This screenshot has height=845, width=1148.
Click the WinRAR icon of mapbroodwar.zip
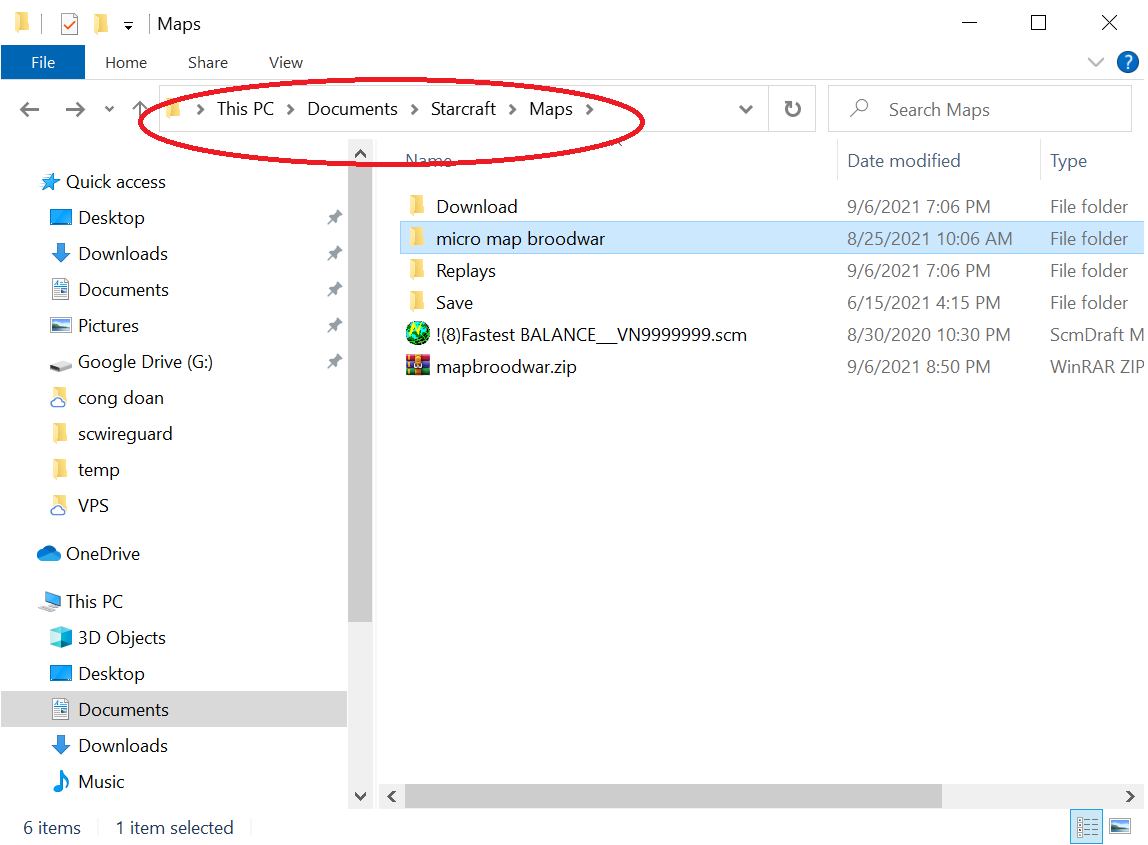point(417,365)
